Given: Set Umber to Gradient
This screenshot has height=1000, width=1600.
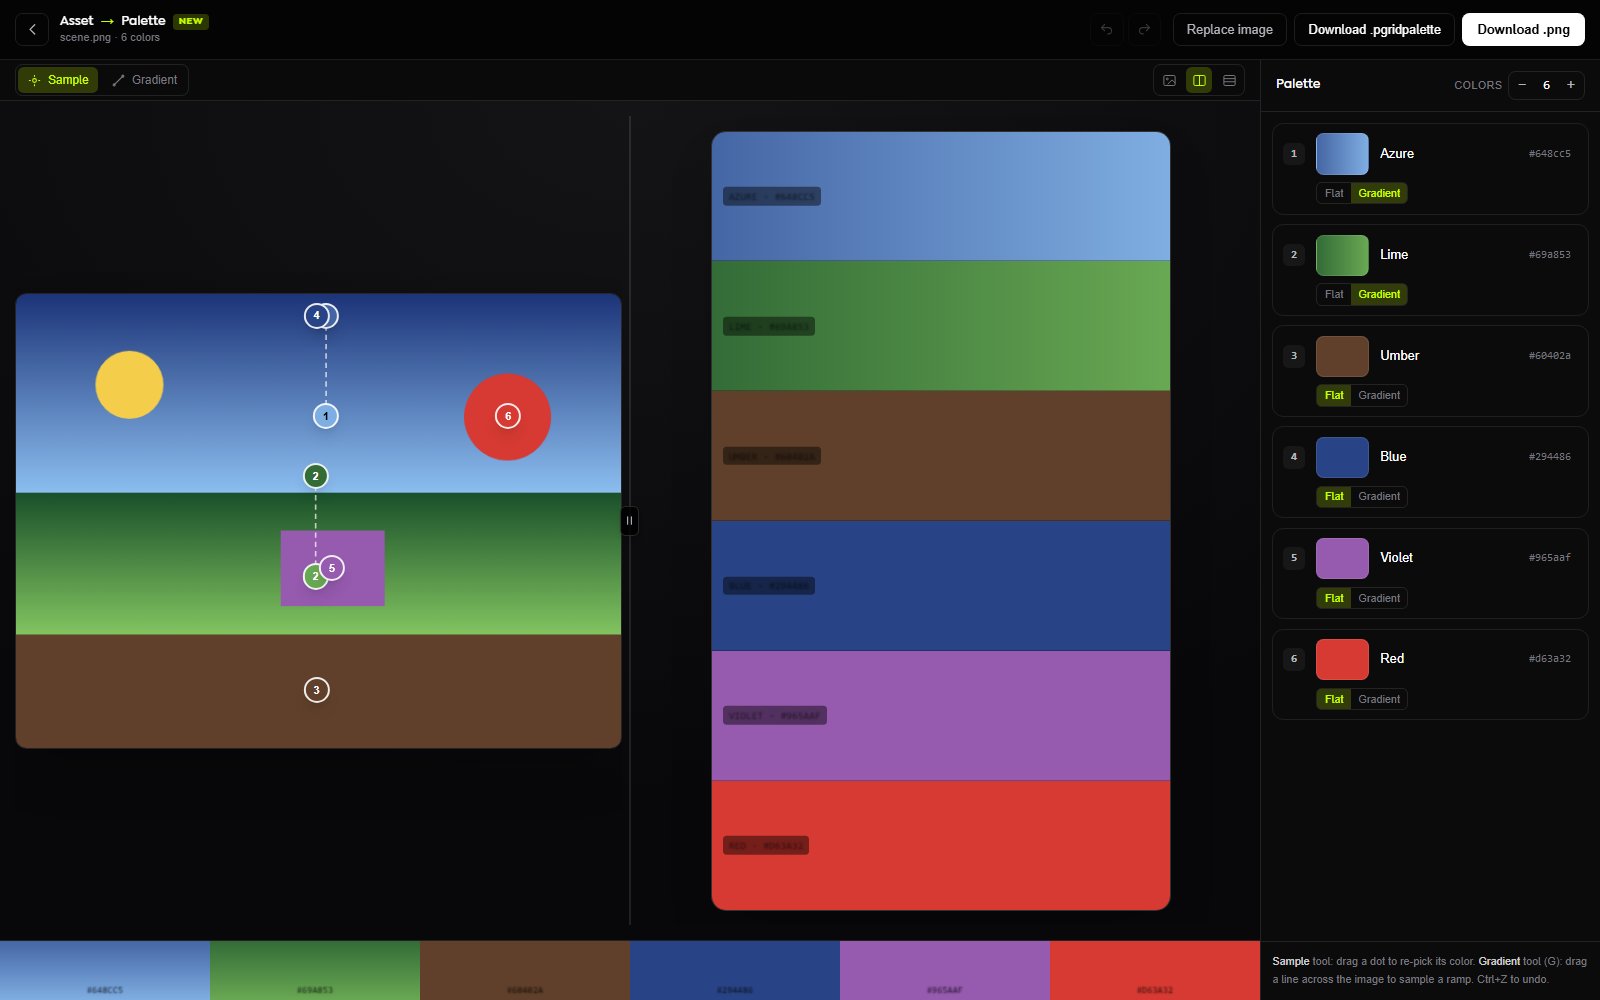Looking at the screenshot, I should [1379, 395].
